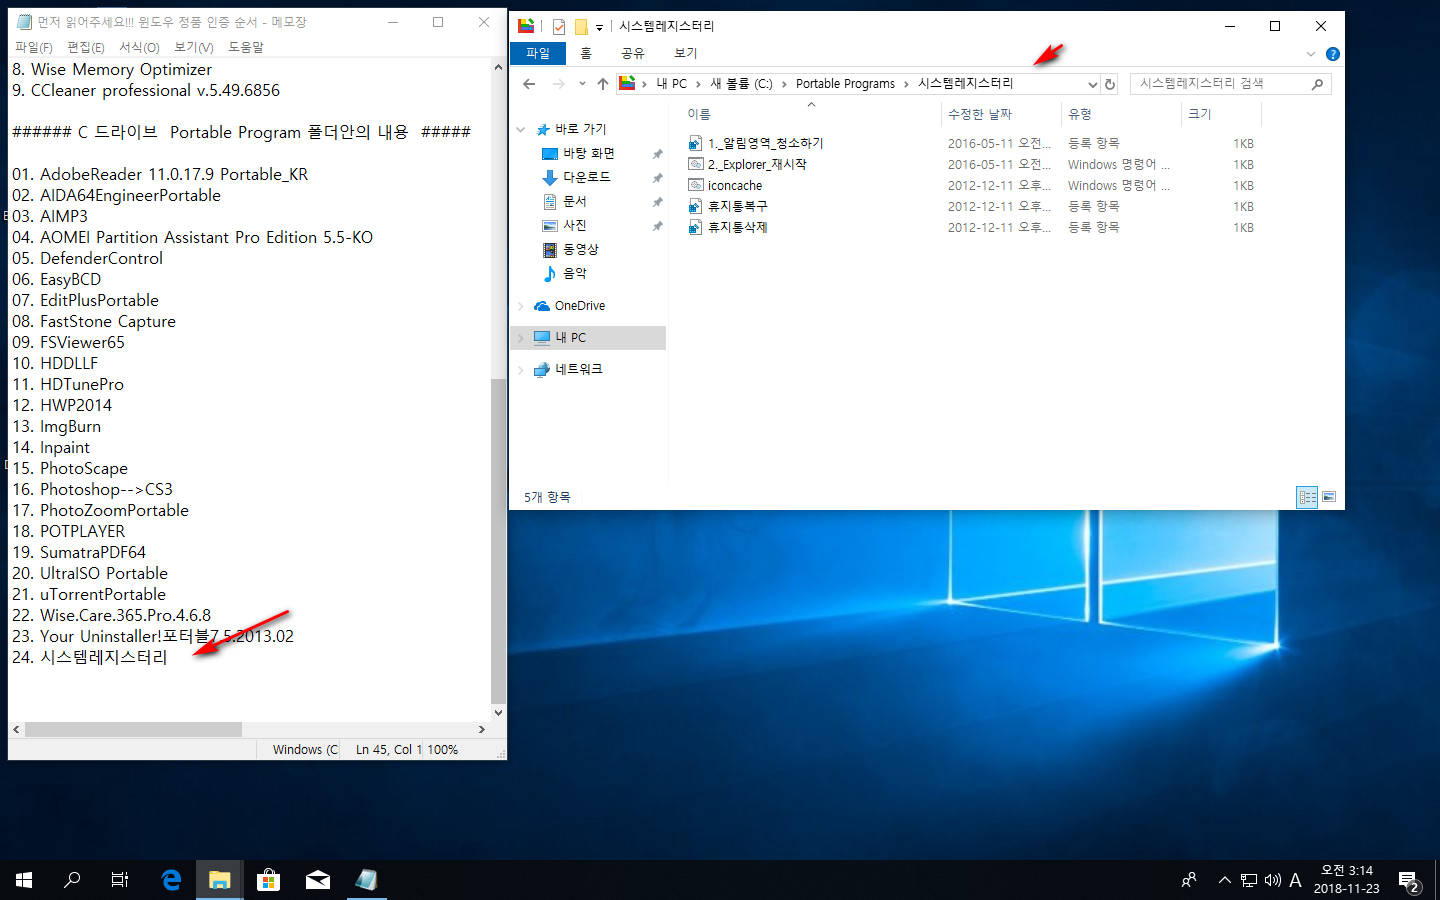This screenshot has height=900, width=1440.
Task: Select file 2._Explorer_재시작
Action: point(757,164)
